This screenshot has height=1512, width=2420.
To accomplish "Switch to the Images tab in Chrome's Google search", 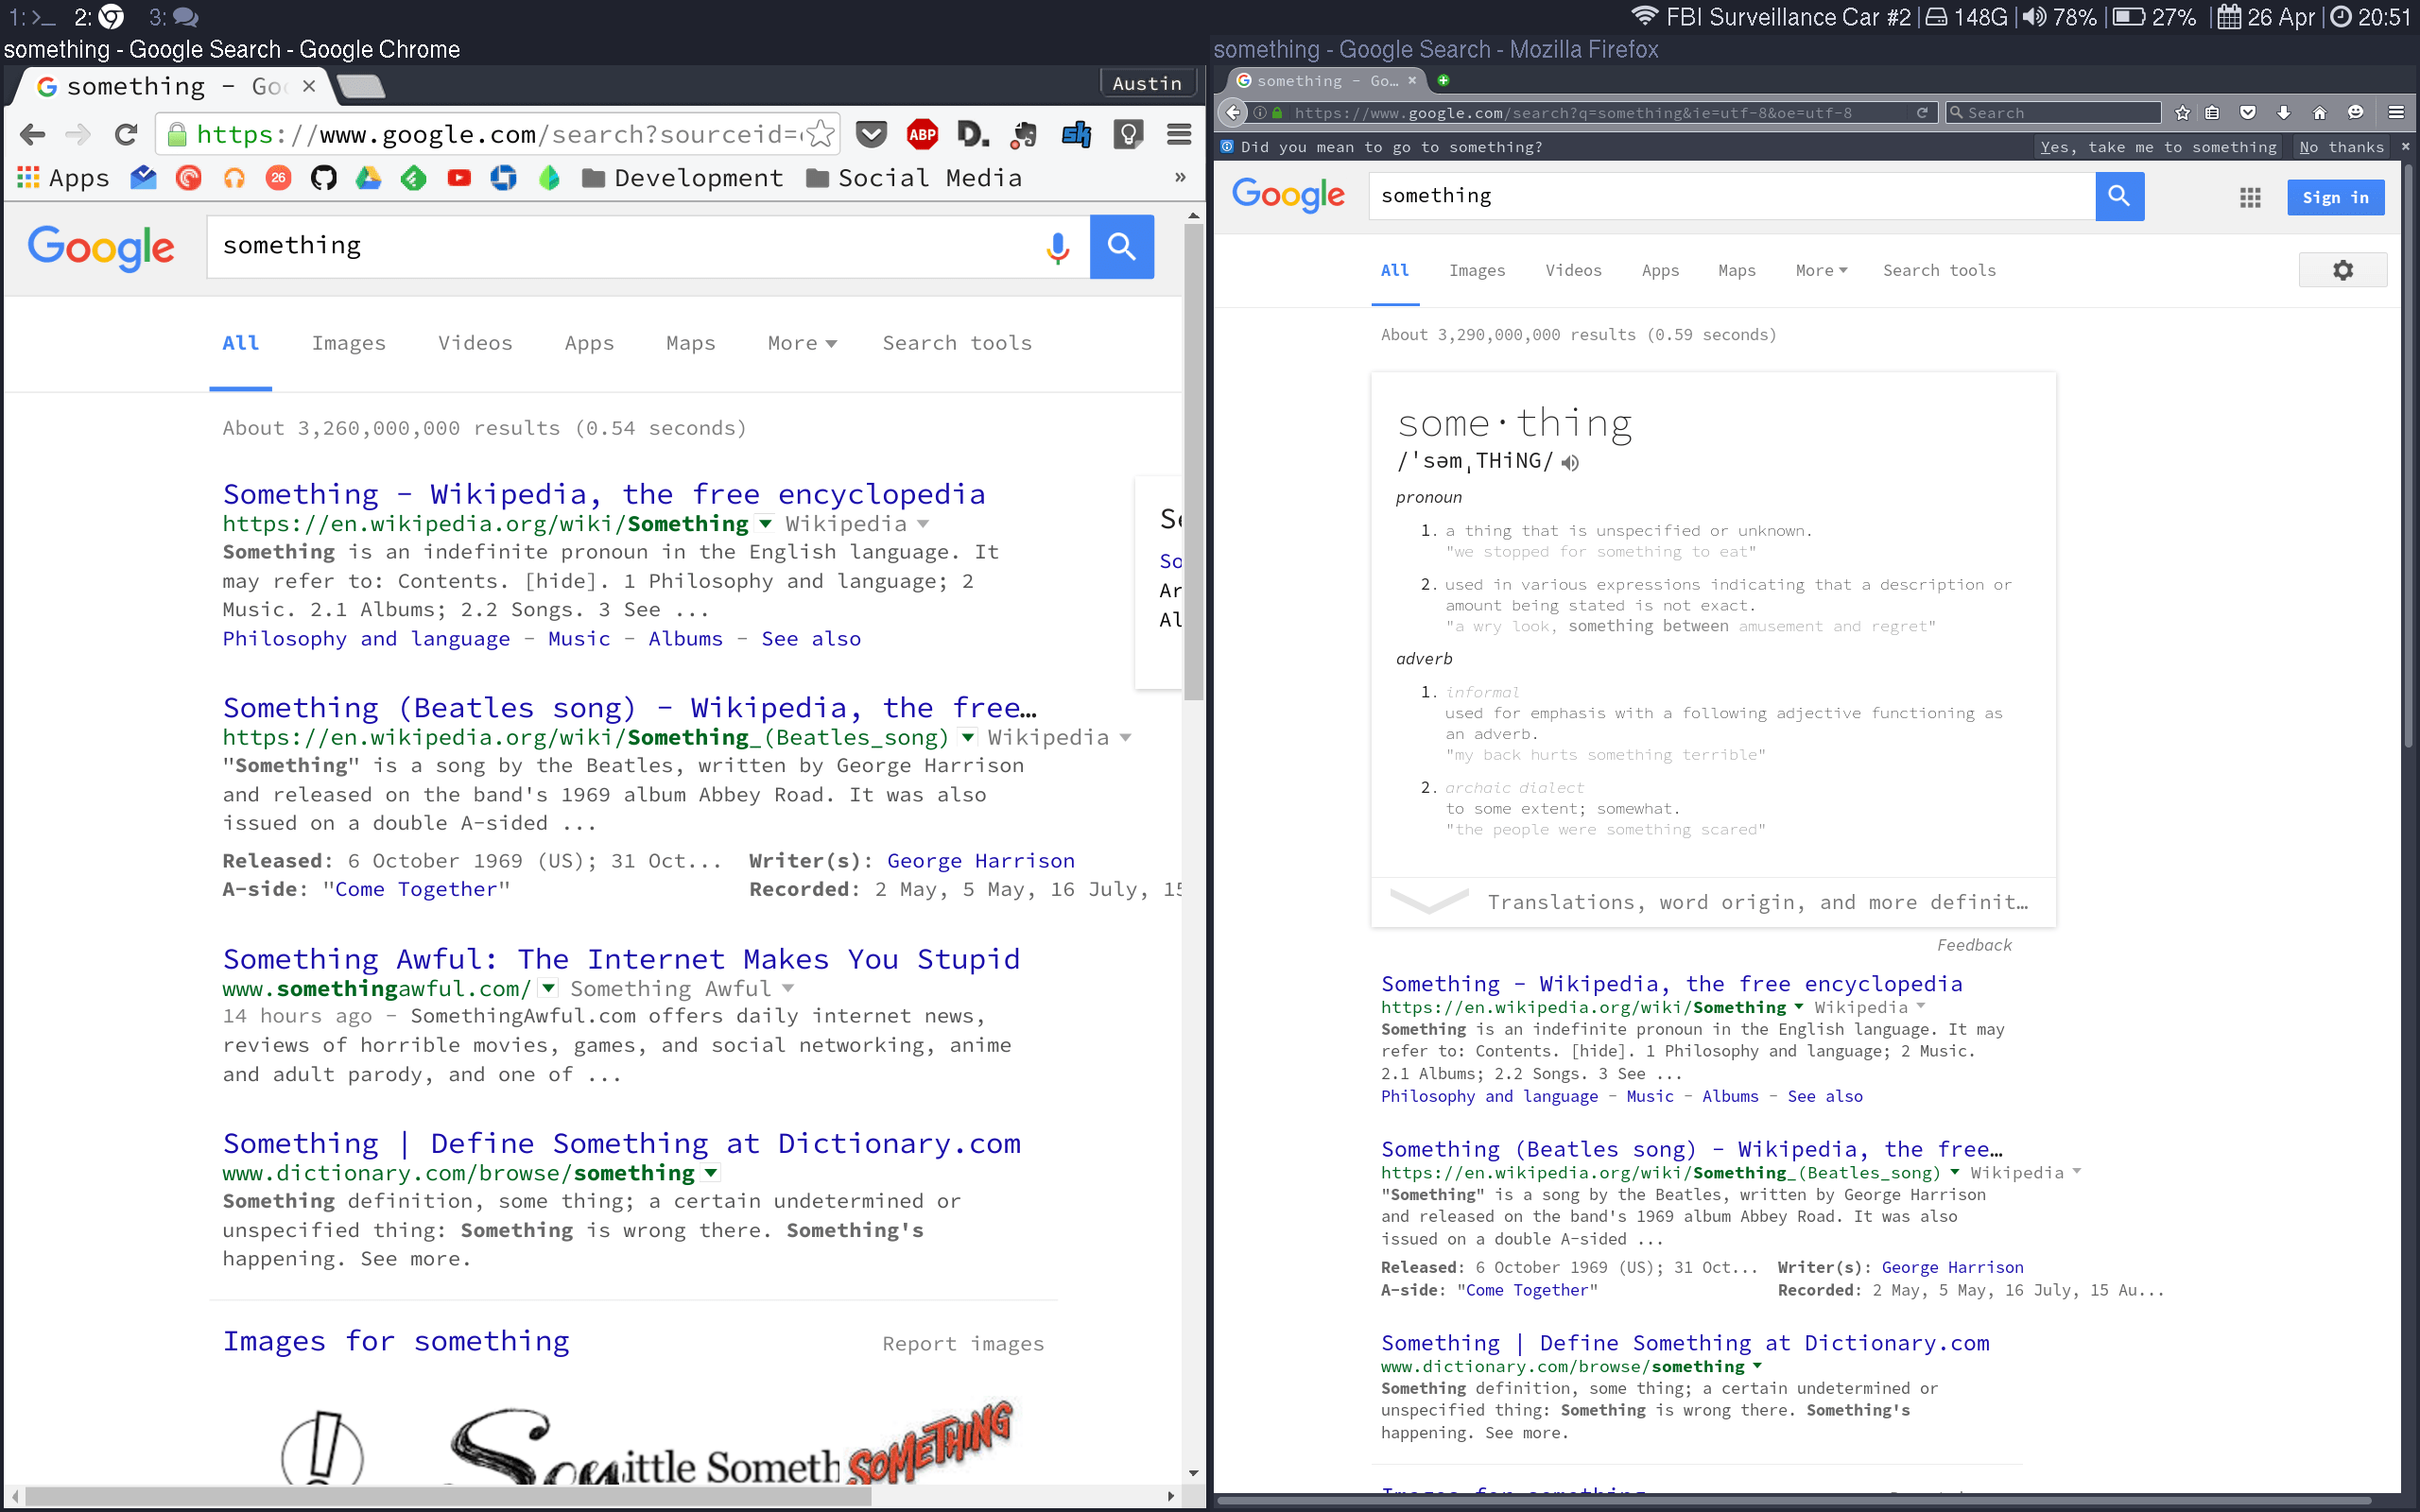I will click(349, 343).
